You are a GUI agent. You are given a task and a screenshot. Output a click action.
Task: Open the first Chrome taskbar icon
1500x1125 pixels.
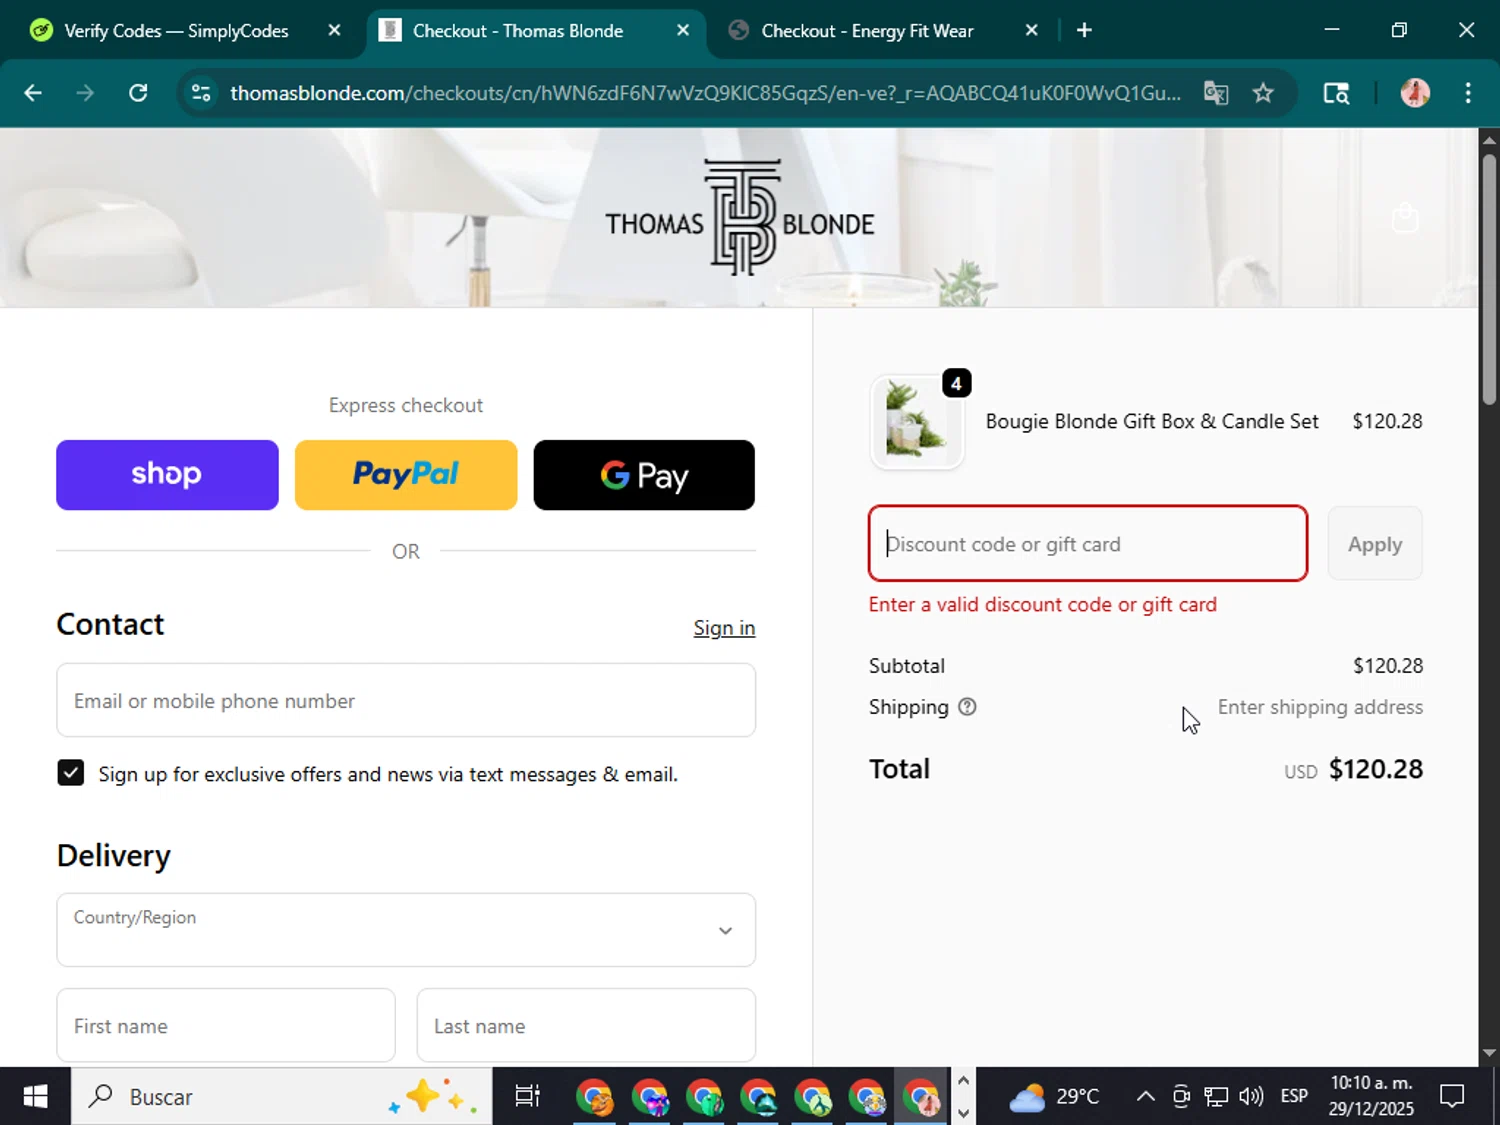point(594,1097)
